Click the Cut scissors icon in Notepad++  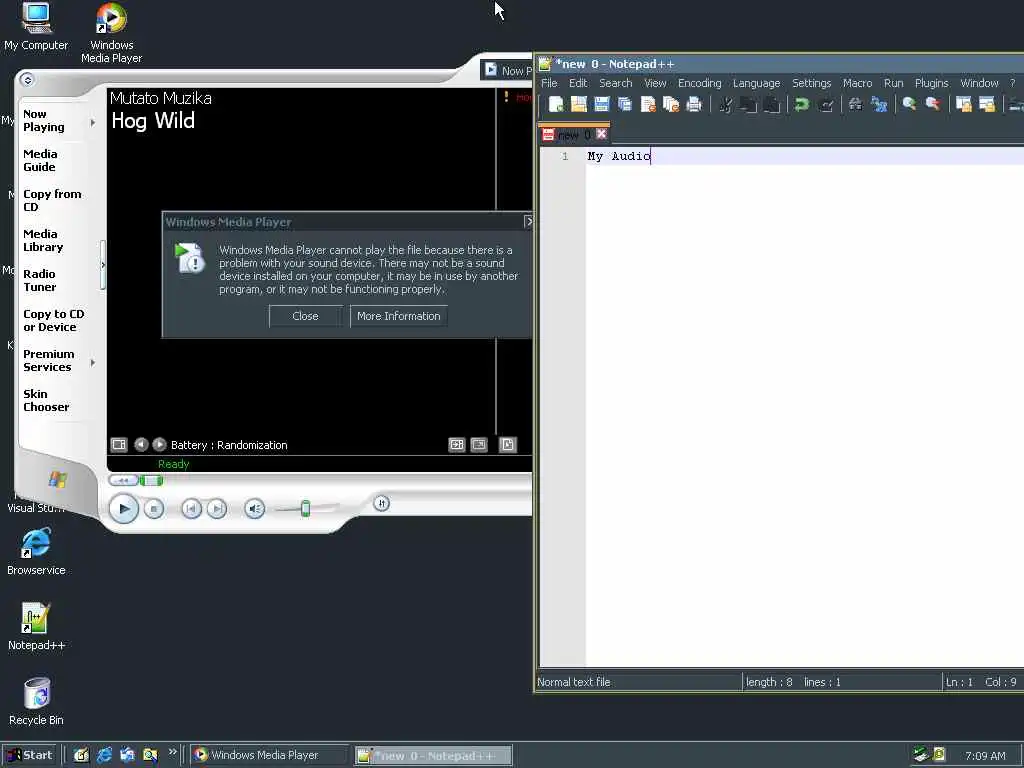click(725, 104)
